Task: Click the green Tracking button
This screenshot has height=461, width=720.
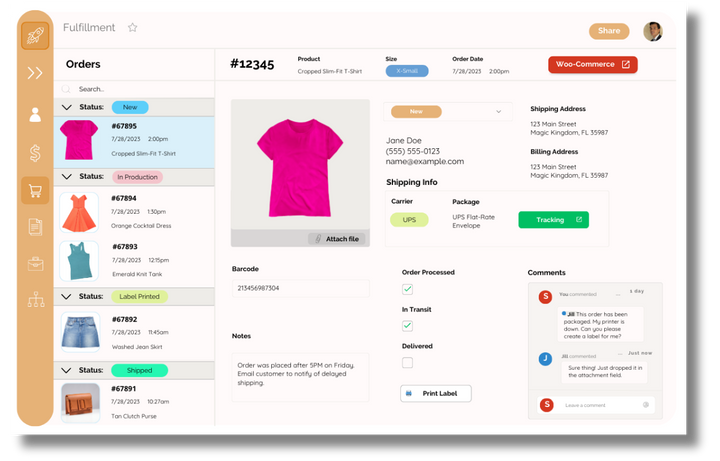Action: 553,220
